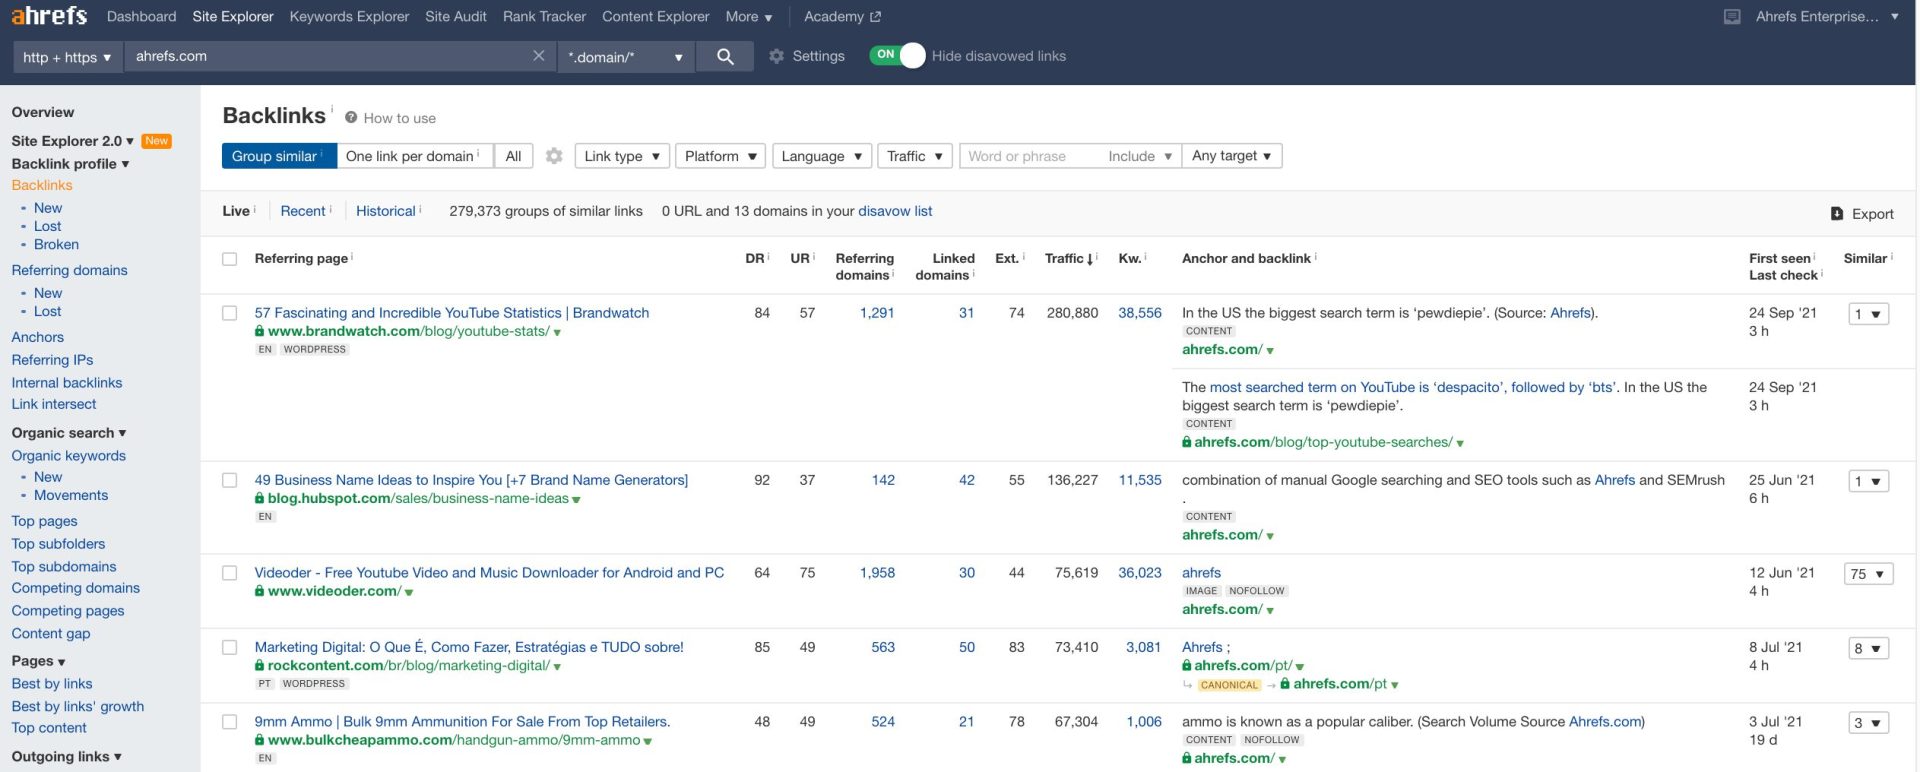Viewport: 1920px width, 772px height.
Task: Click the search magnifier button
Action: [726, 57]
